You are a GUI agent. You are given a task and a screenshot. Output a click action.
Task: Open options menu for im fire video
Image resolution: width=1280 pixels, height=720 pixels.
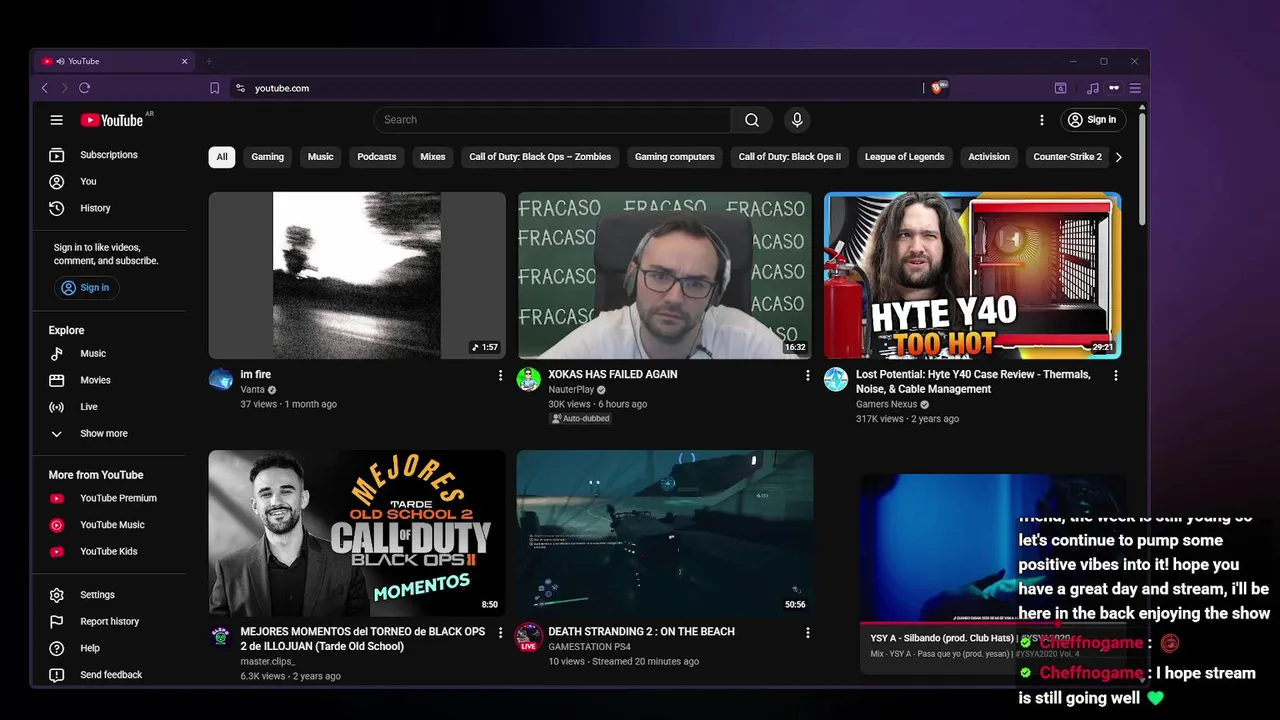coord(500,375)
